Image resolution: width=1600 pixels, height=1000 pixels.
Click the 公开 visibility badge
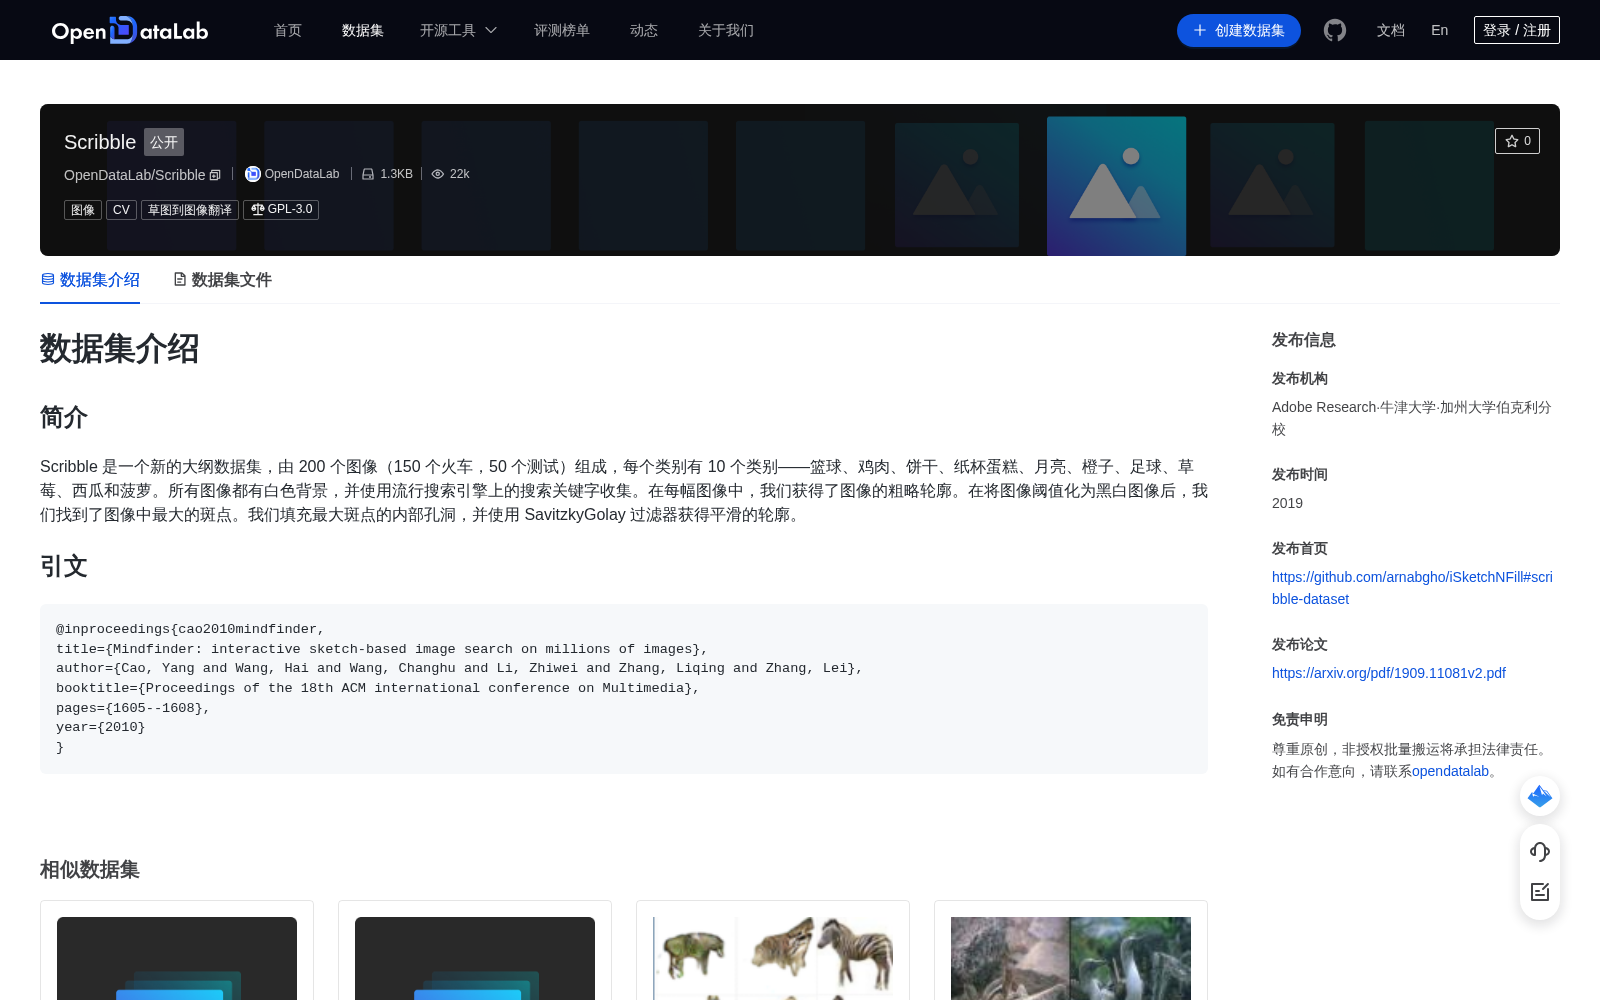click(164, 142)
